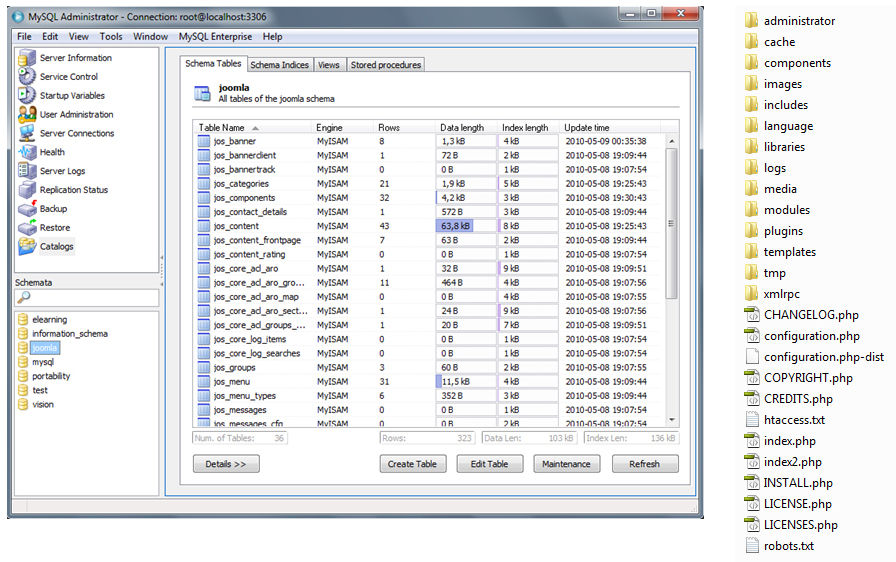Select the jos_contact_details table row
Image resolution: width=896 pixels, height=562 pixels.
pyautogui.click(x=431, y=212)
